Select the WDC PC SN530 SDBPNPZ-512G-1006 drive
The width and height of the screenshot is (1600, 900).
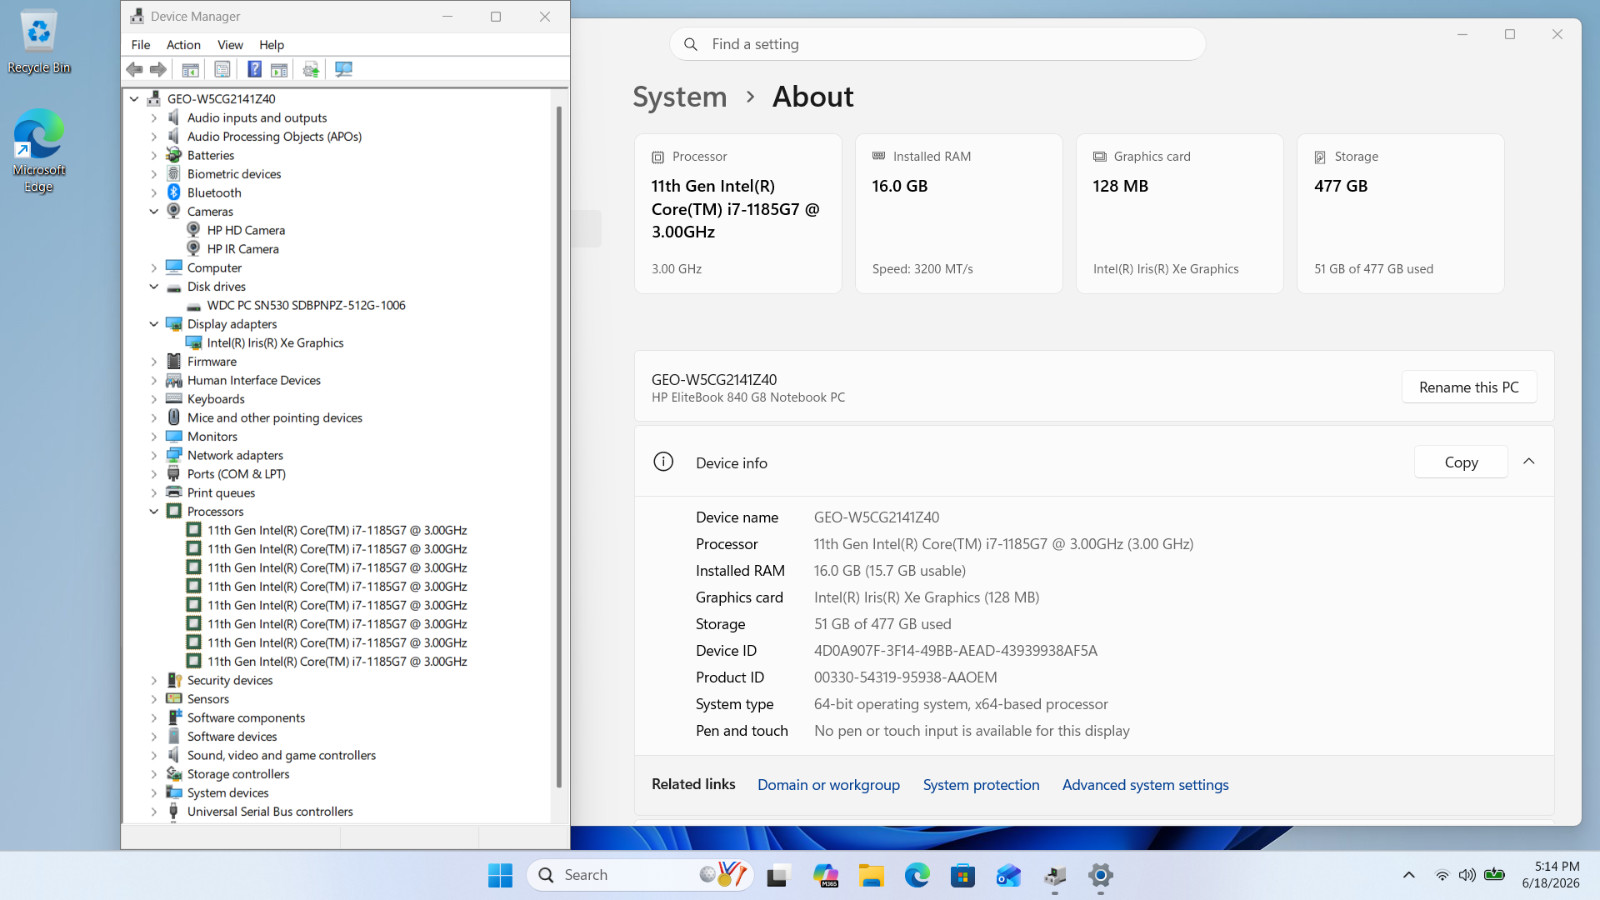coord(306,305)
